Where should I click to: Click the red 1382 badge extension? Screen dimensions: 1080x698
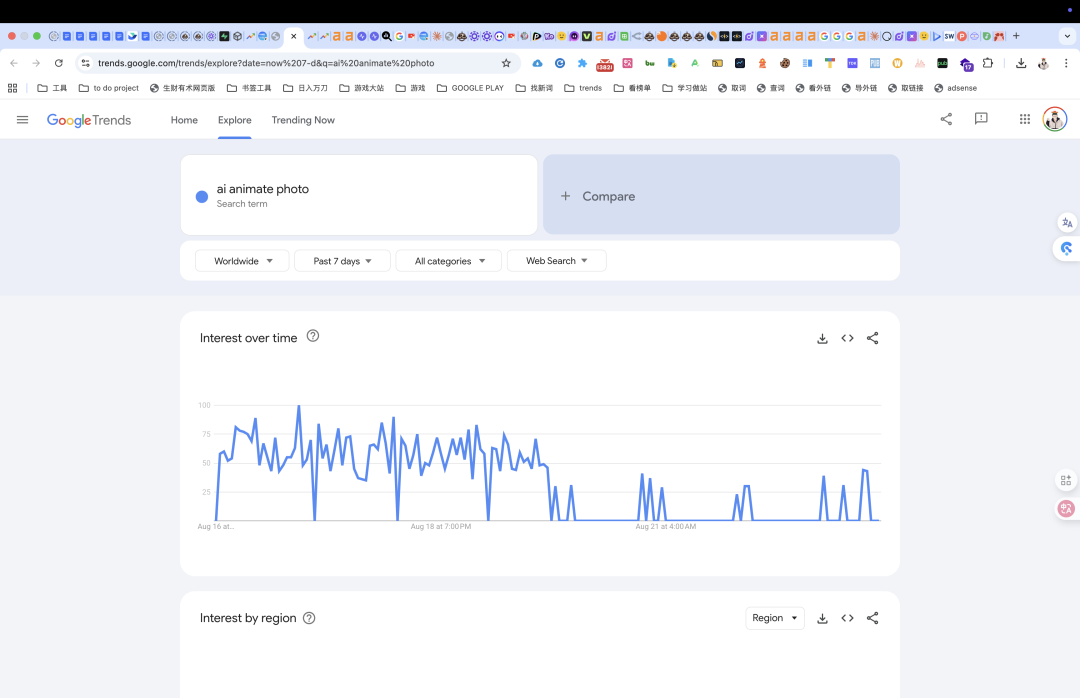[x=605, y=64]
